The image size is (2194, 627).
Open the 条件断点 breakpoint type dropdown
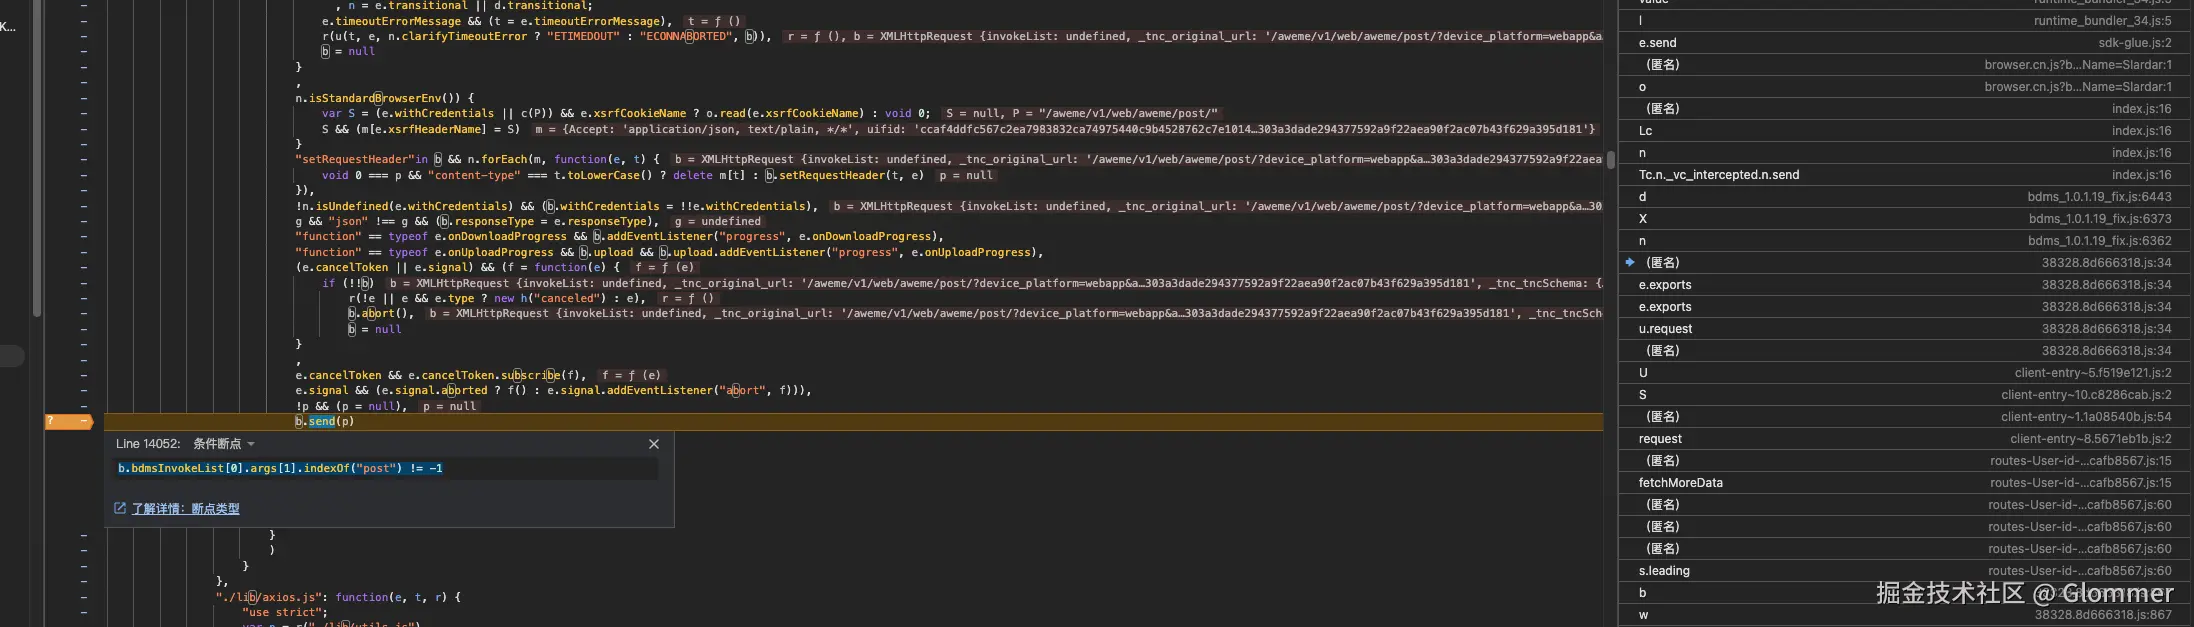tap(224, 444)
